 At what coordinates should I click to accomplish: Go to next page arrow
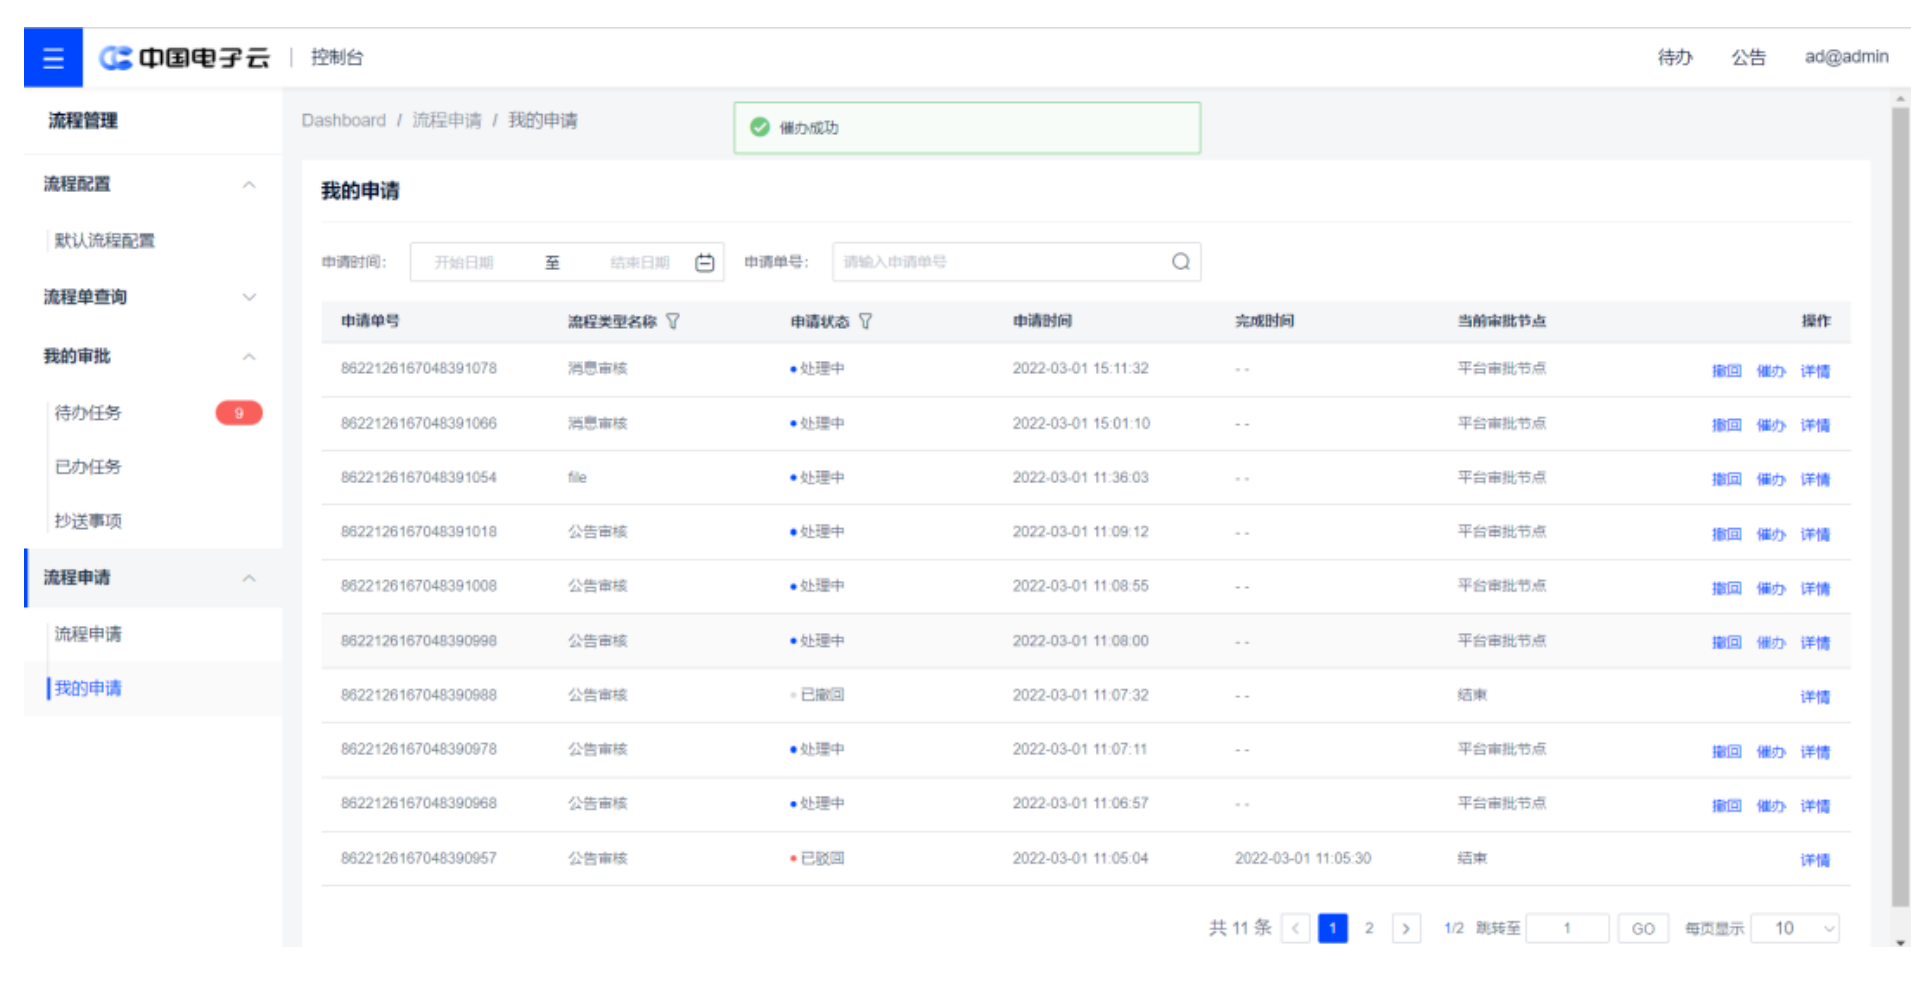1406,929
